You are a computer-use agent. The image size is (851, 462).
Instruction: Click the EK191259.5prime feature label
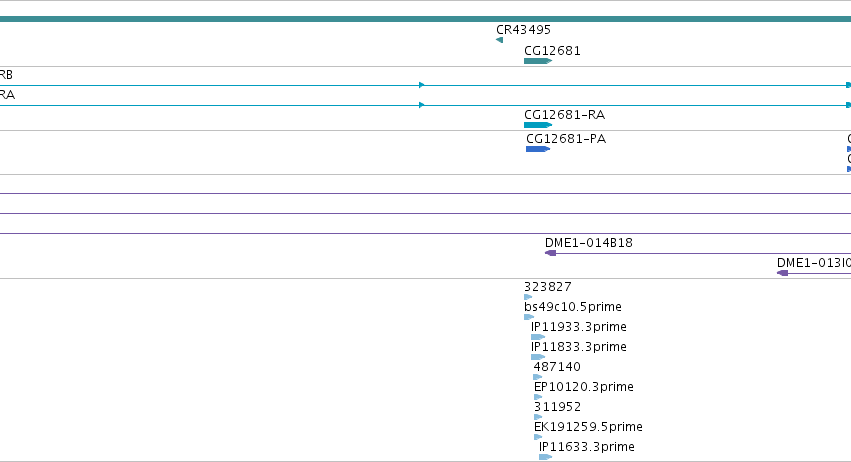click(588, 427)
